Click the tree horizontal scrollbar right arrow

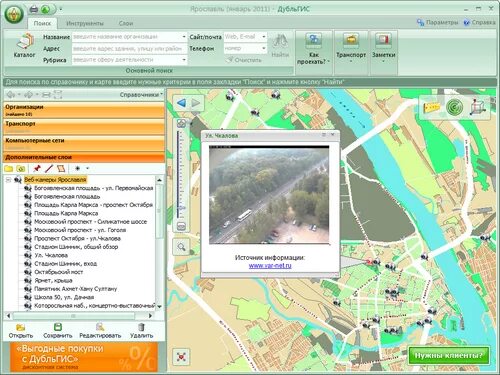tap(150, 315)
